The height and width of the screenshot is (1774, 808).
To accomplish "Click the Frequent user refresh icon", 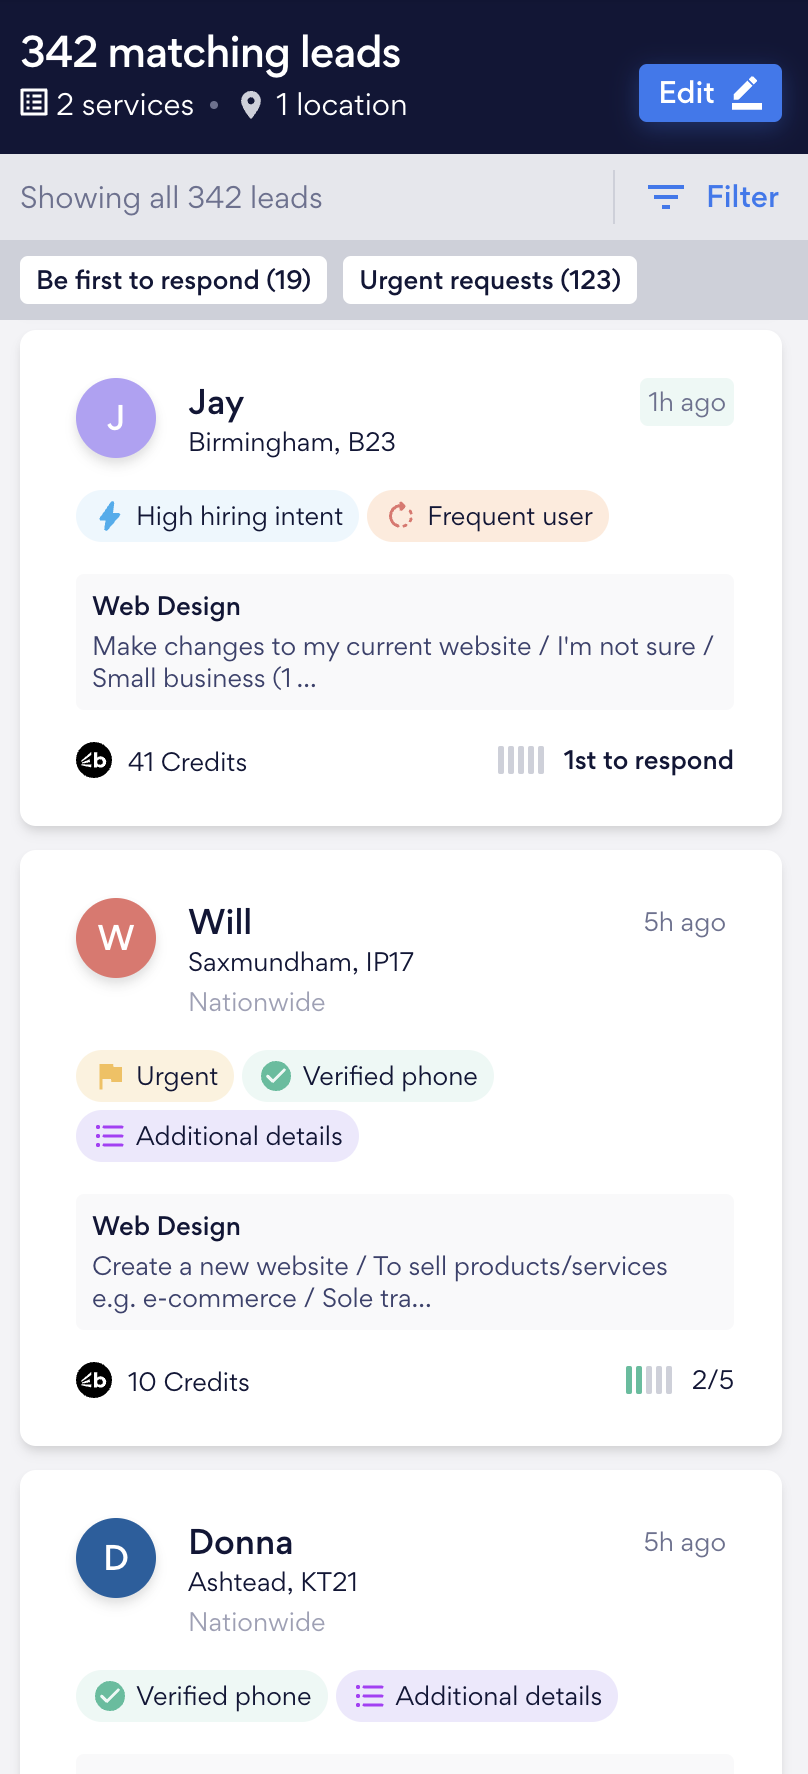I will coord(401,516).
